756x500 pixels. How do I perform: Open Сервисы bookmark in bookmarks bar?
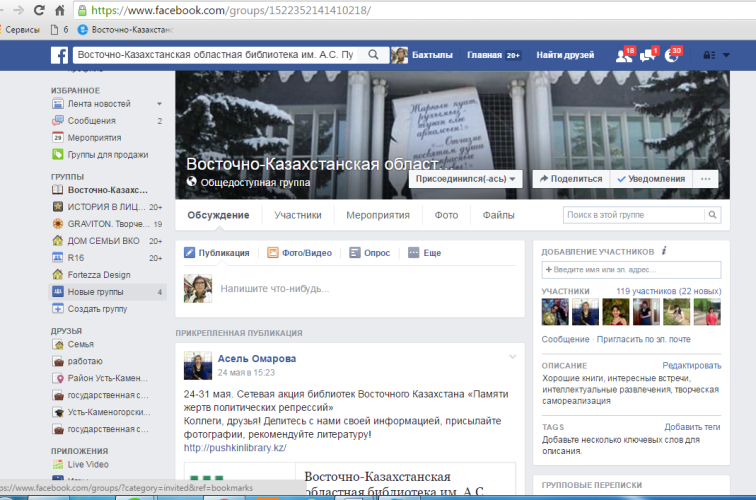tap(20, 30)
